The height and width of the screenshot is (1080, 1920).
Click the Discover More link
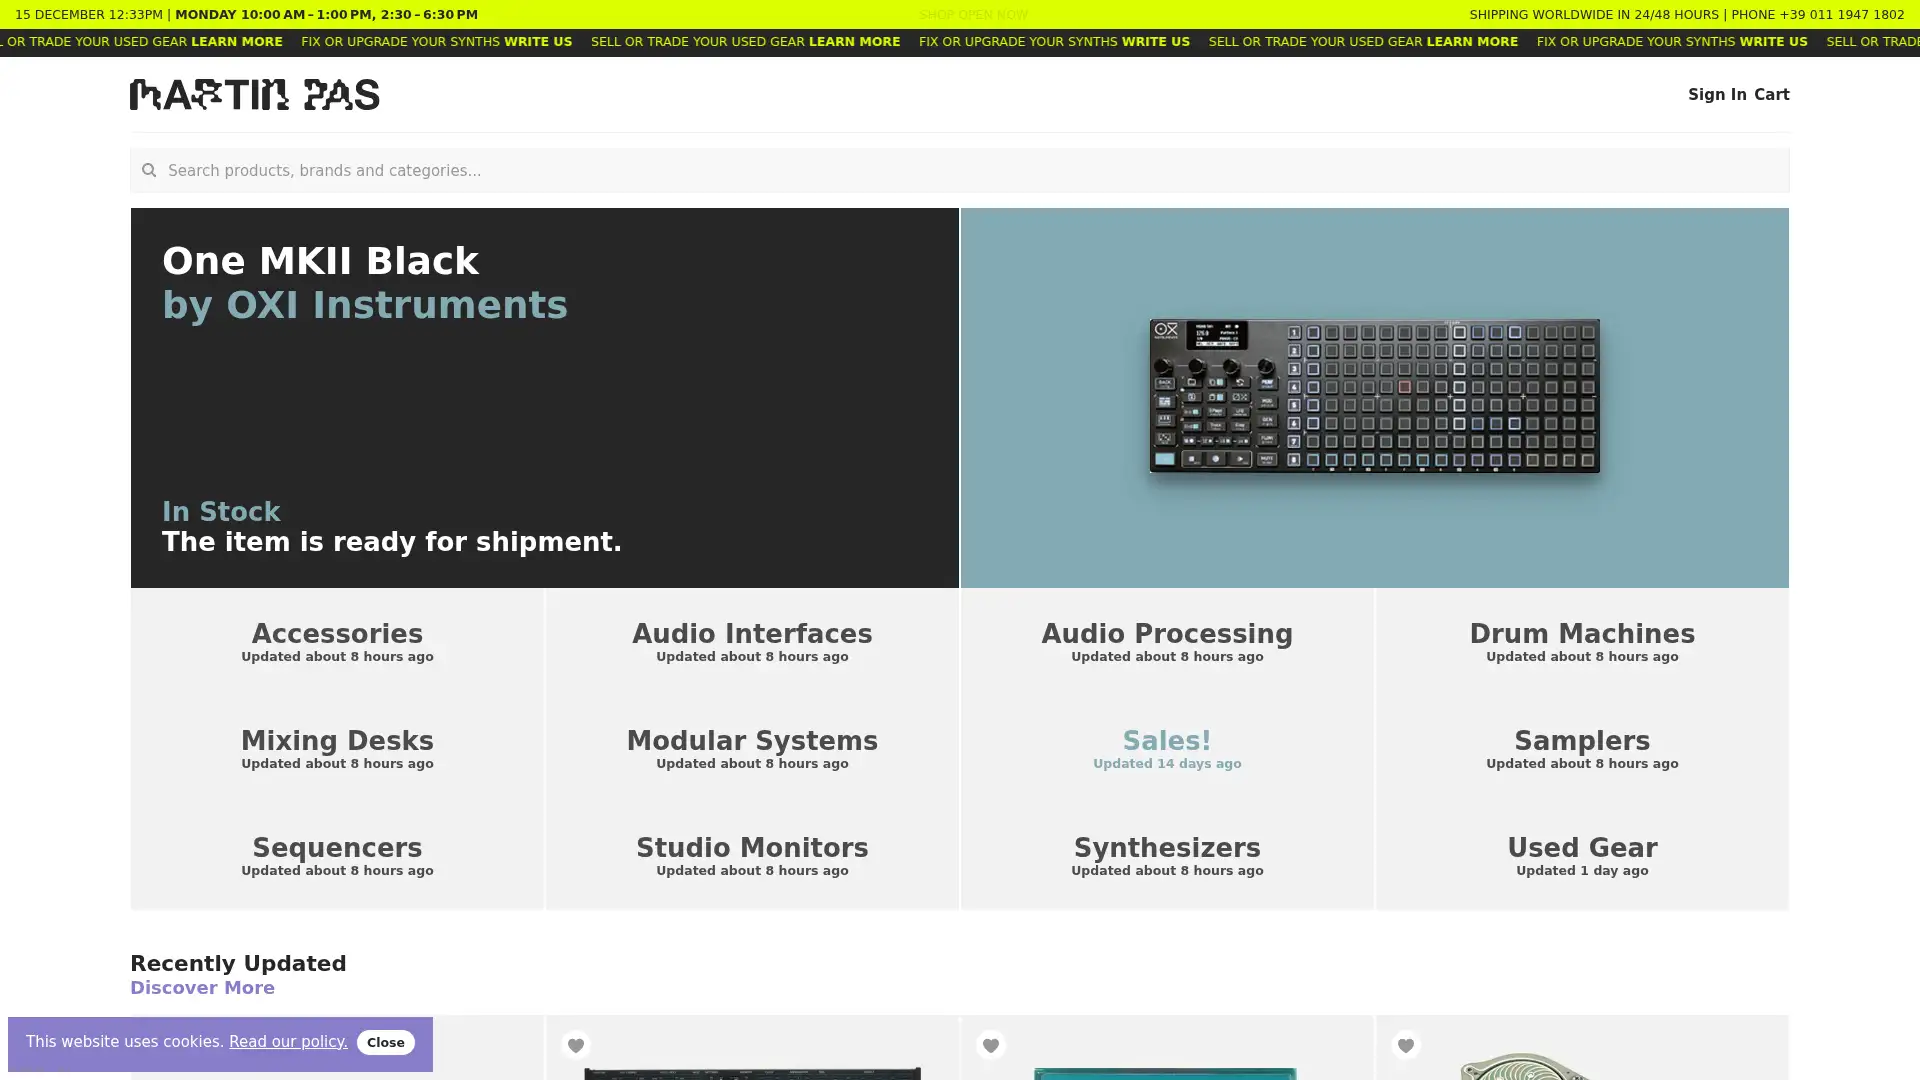pos(202,987)
